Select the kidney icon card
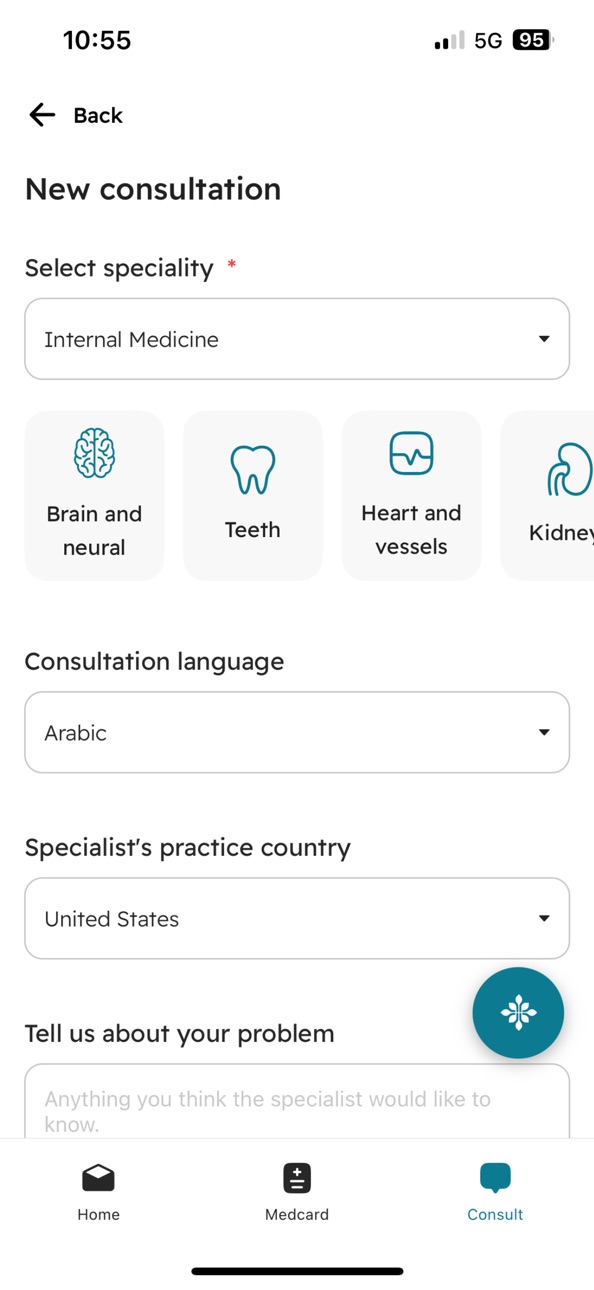 [547, 495]
